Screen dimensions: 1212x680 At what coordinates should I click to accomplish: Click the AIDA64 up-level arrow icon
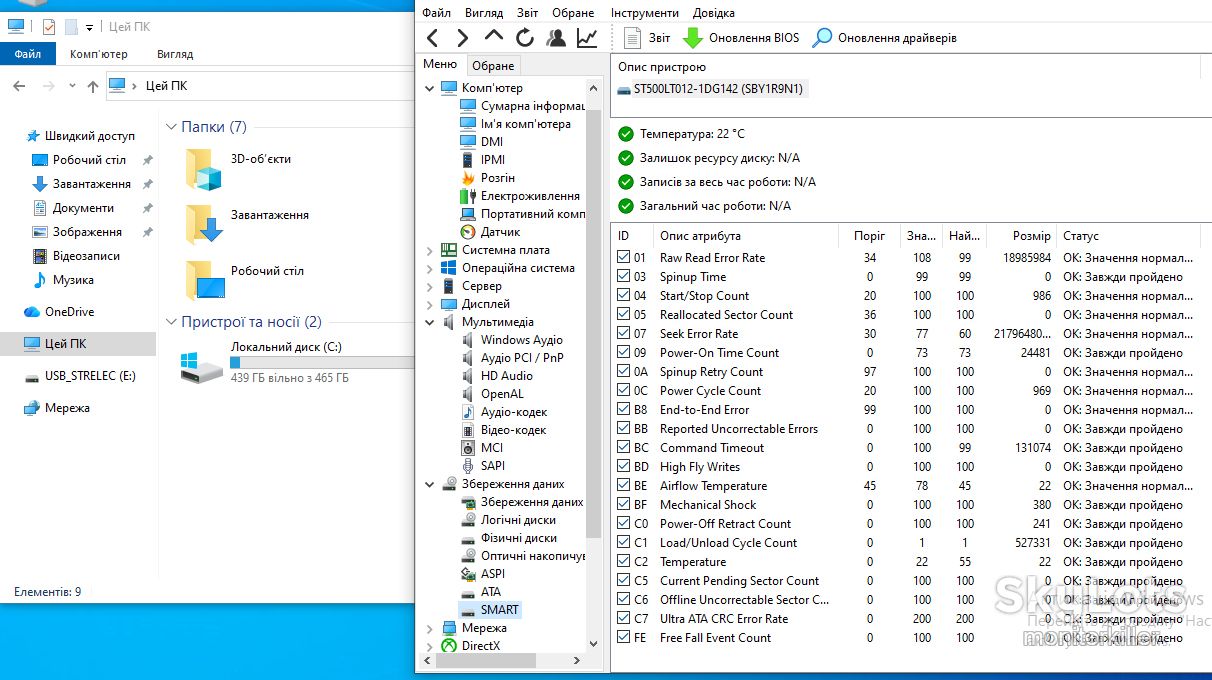point(494,37)
